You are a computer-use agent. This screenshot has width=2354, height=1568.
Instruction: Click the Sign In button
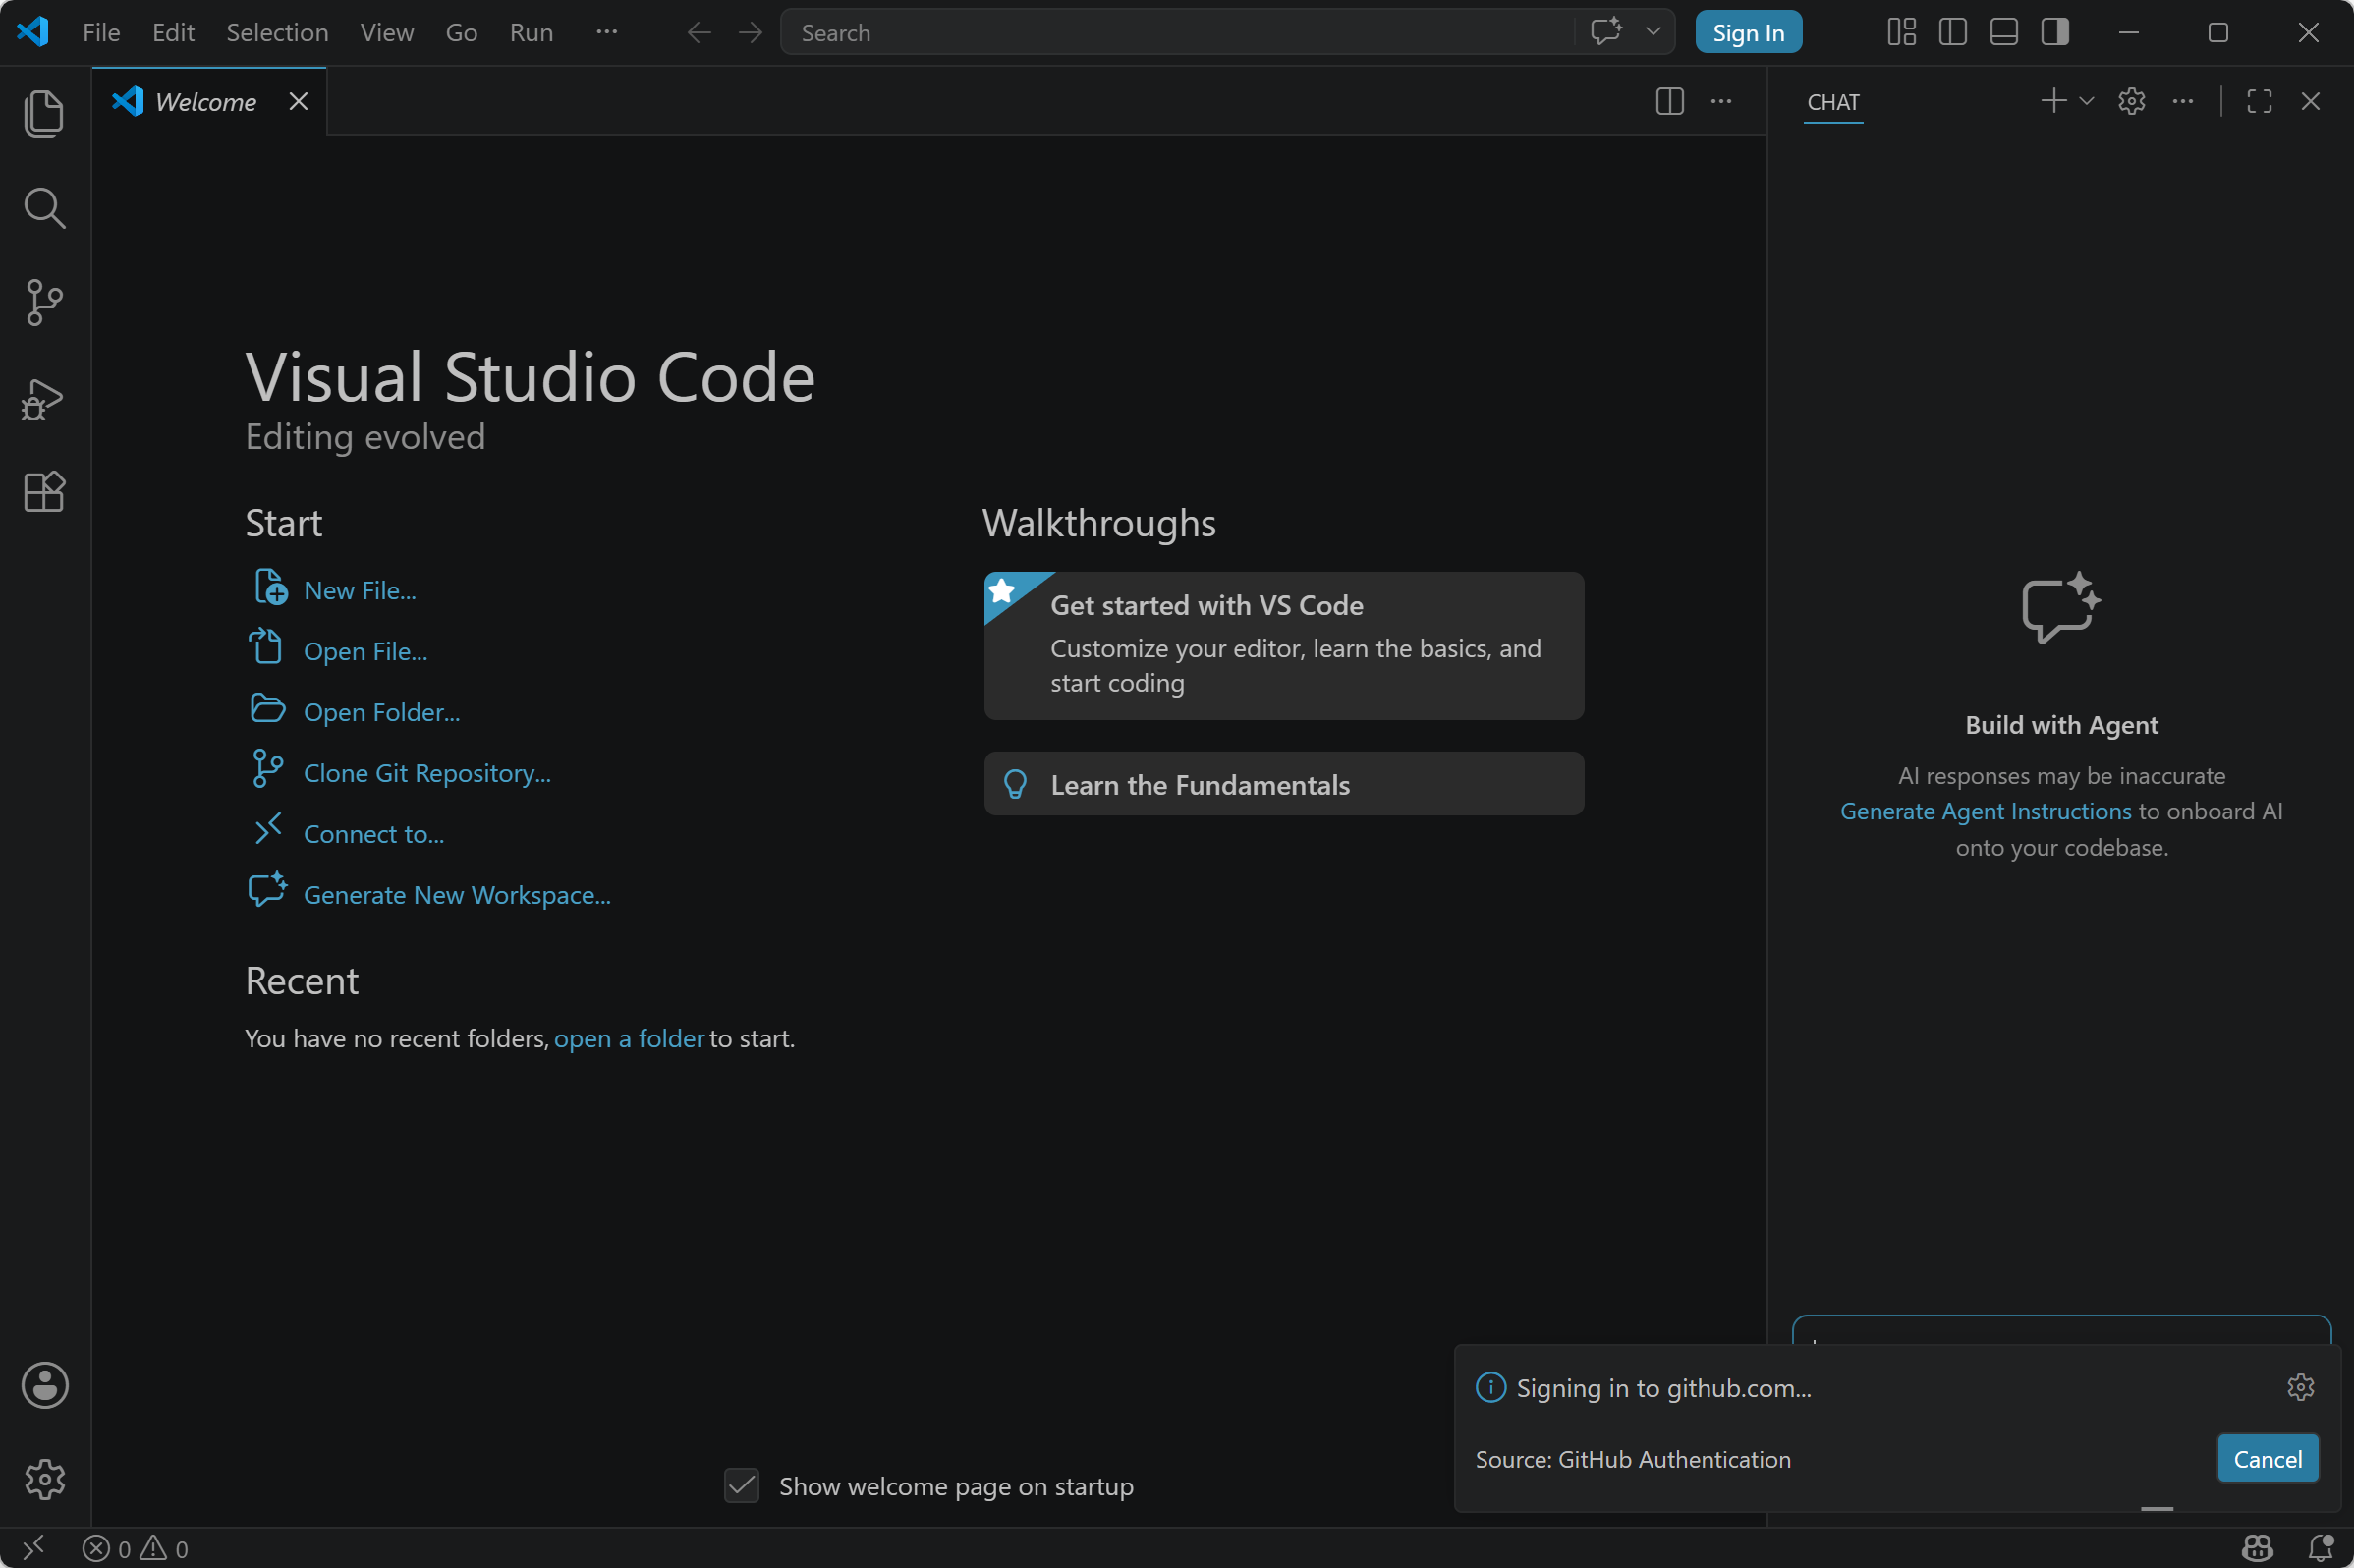(x=1748, y=33)
